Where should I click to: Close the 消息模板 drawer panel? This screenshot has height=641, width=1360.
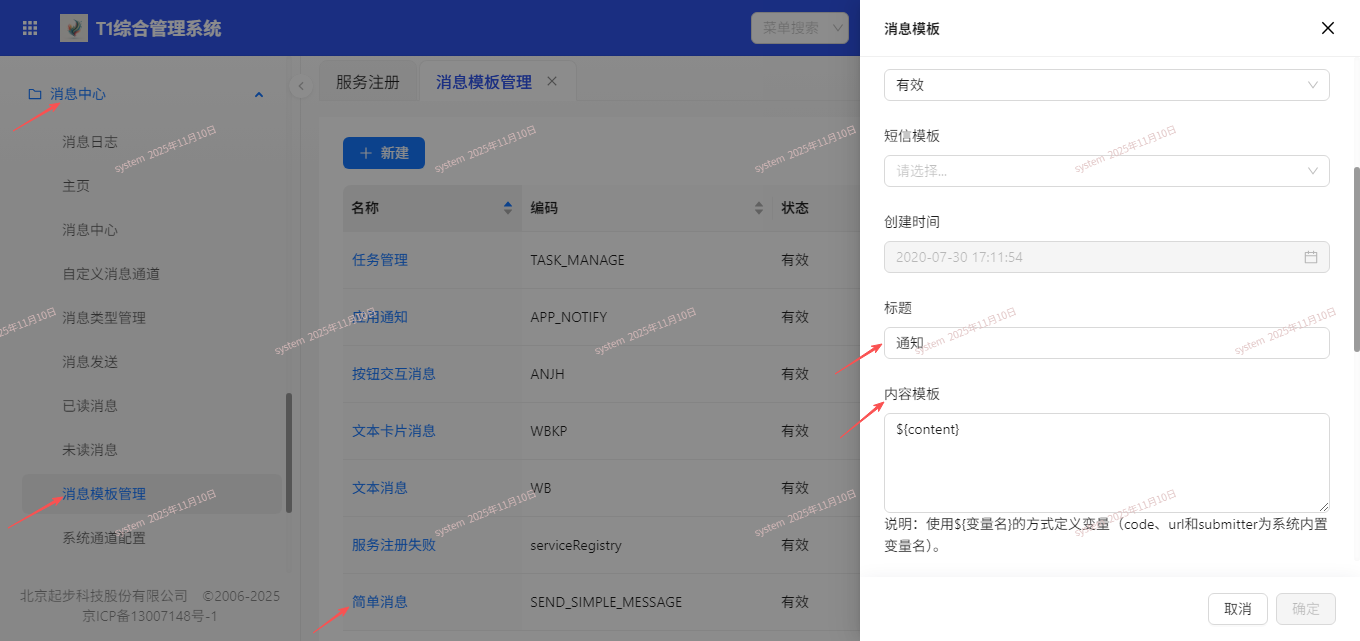pyautogui.click(x=1328, y=28)
